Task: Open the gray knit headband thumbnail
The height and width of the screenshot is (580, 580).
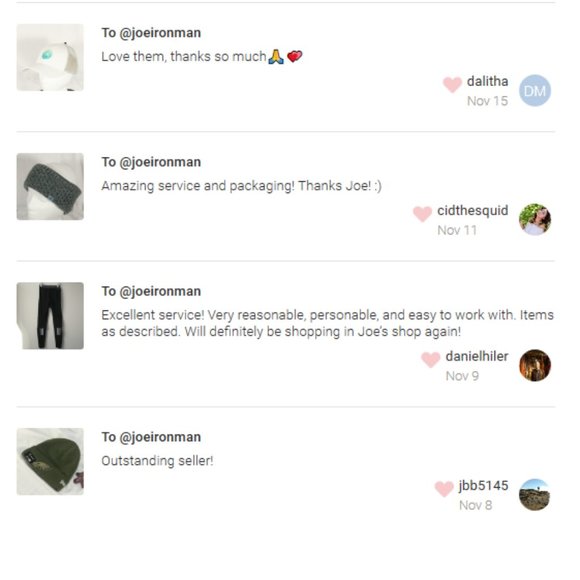Action: [50, 186]
